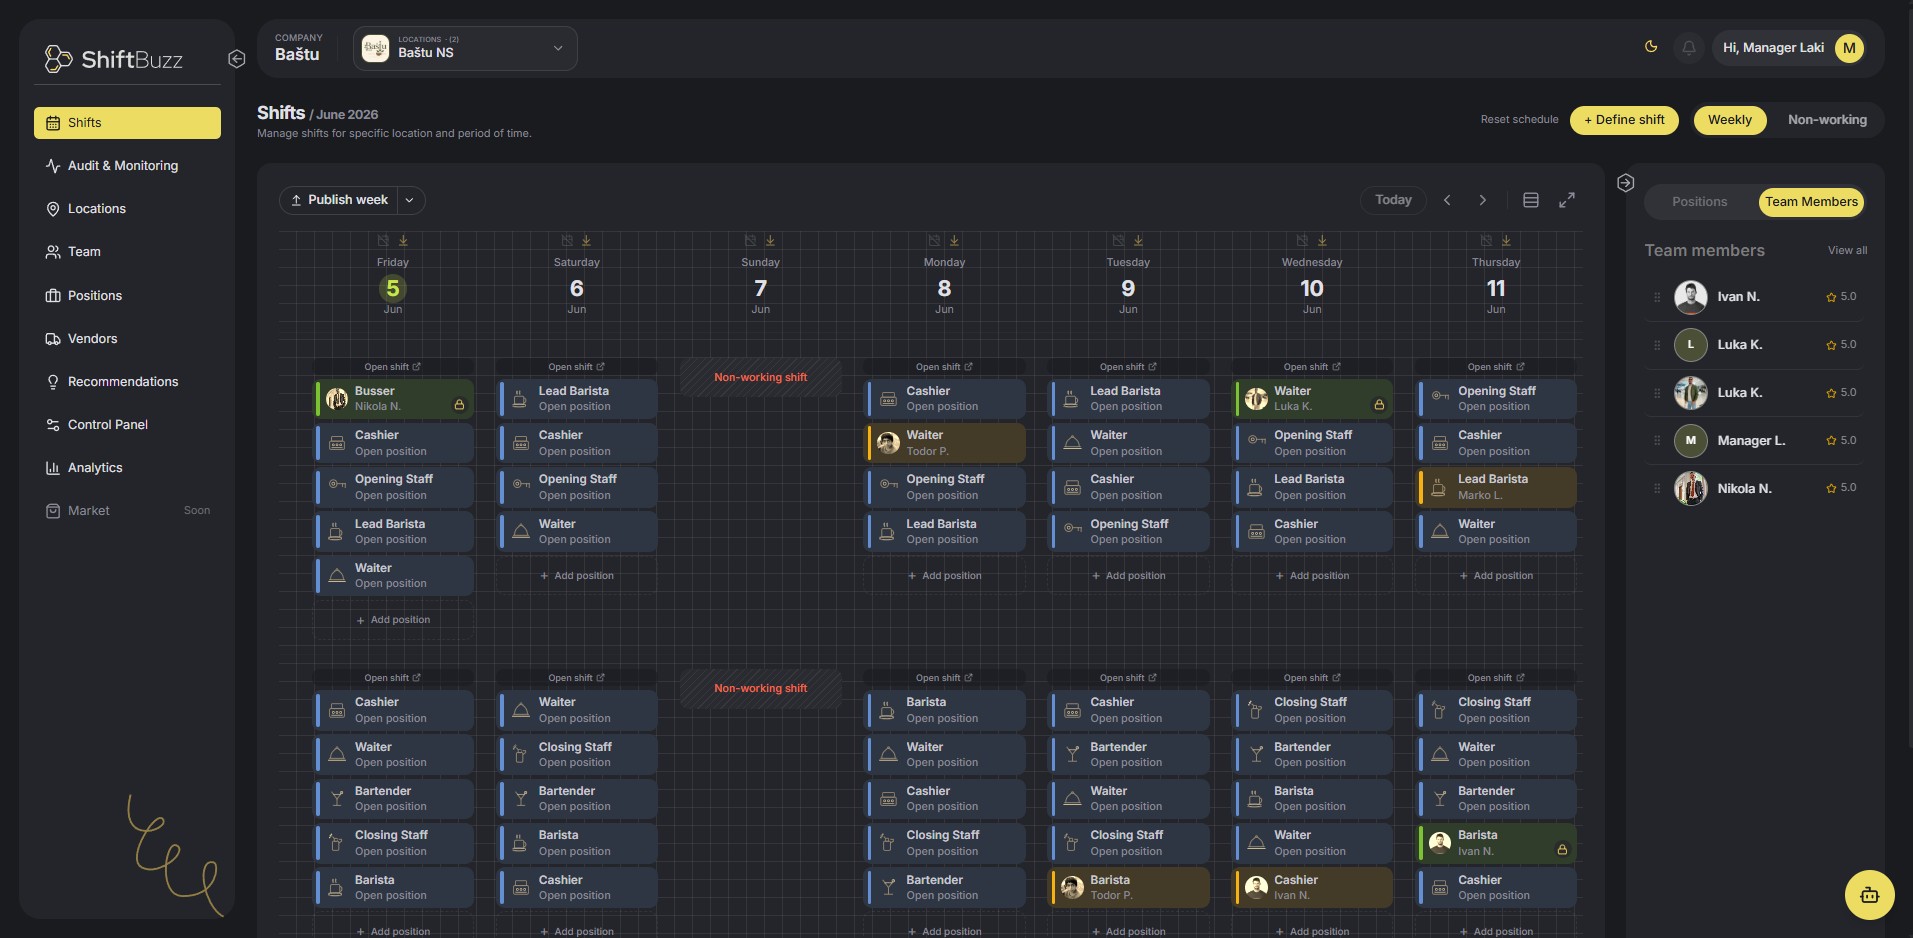Click the Define shift button
The height and width of the screenshot is (938, 1913).
click(x=1624, y=120)
